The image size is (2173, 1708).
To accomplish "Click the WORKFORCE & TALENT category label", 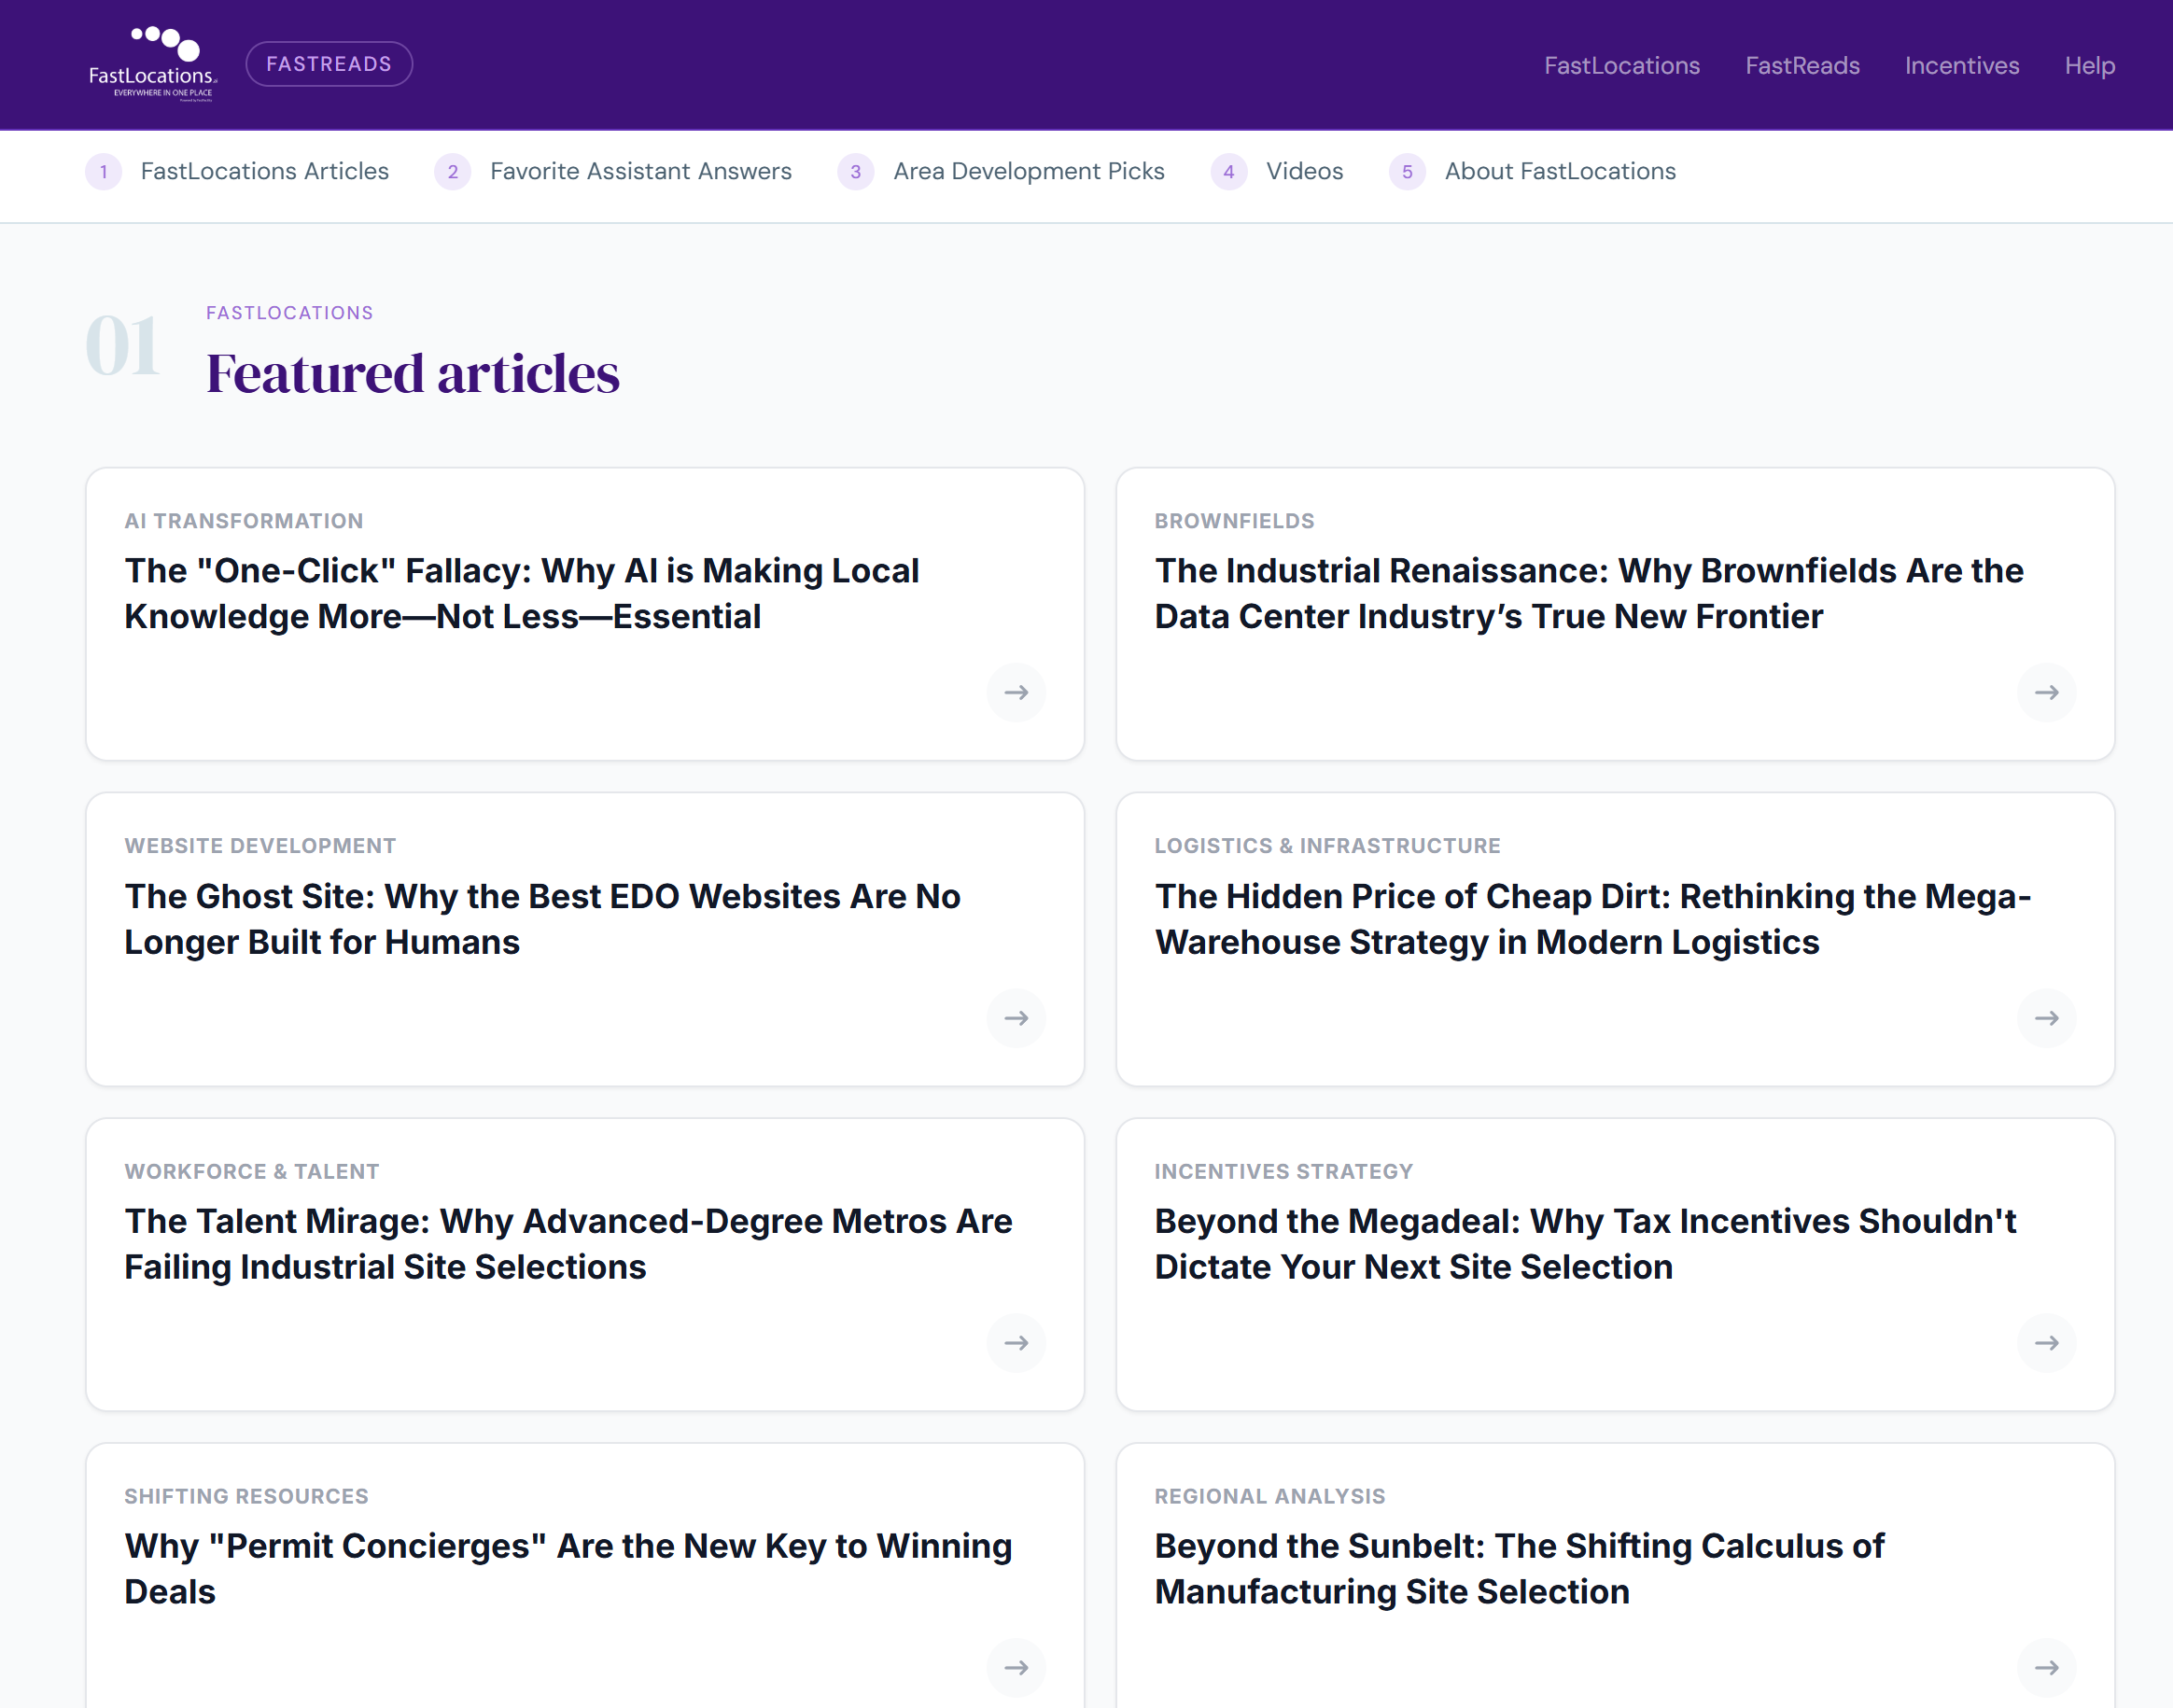I will [x=252, y=1171].
